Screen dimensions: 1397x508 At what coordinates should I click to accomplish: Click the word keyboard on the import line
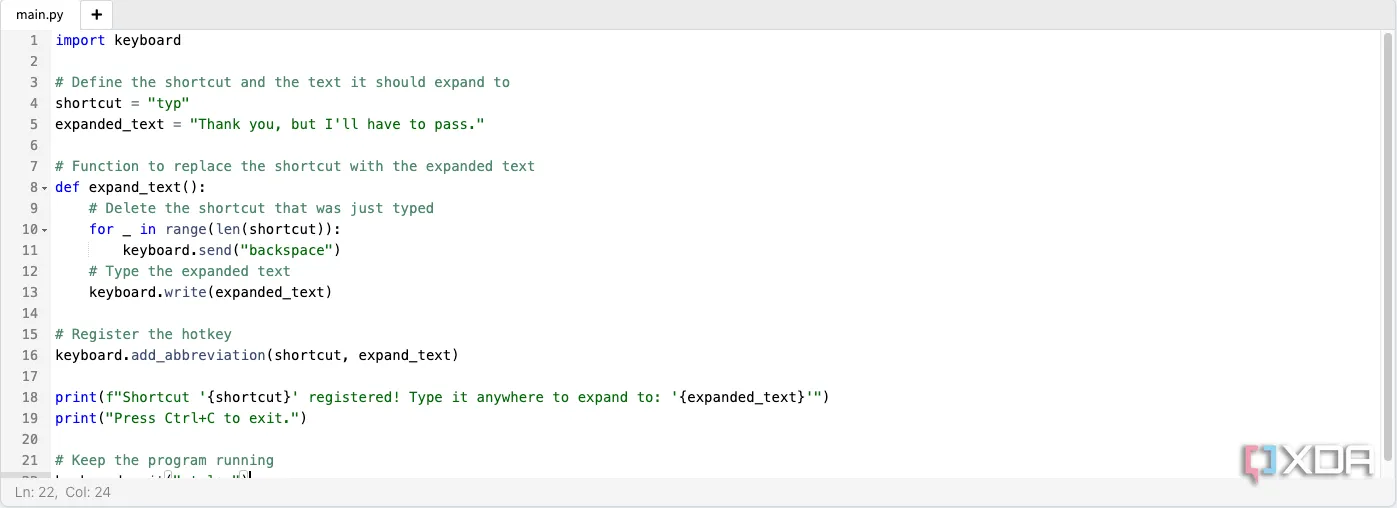pos(147,40)
